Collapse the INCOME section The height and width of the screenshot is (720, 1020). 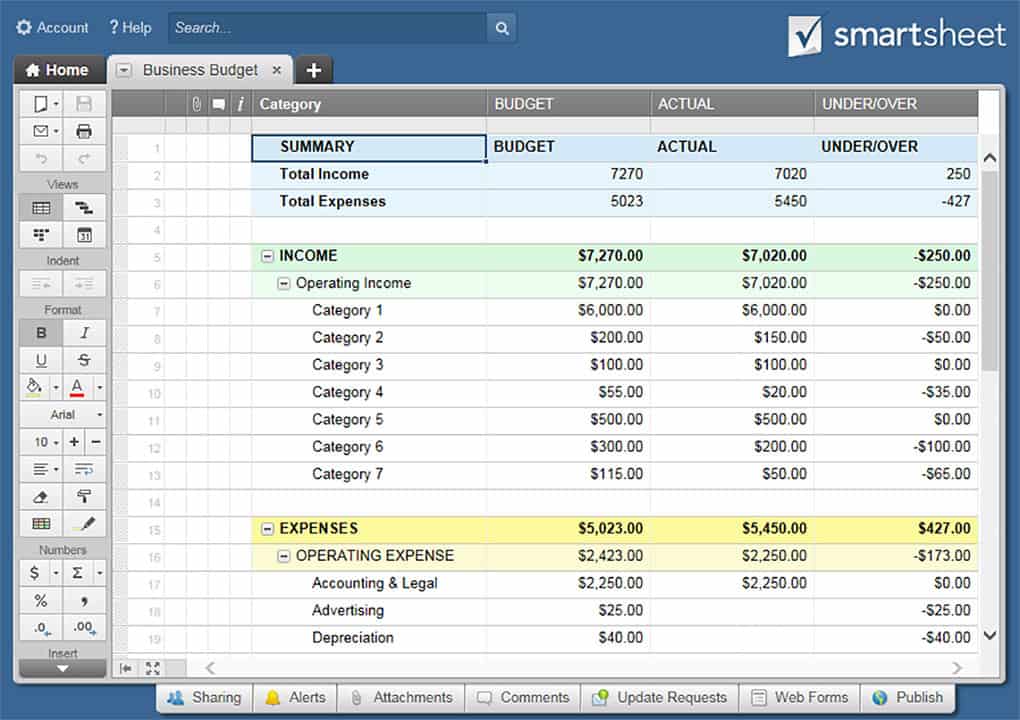tap(267, 256)
